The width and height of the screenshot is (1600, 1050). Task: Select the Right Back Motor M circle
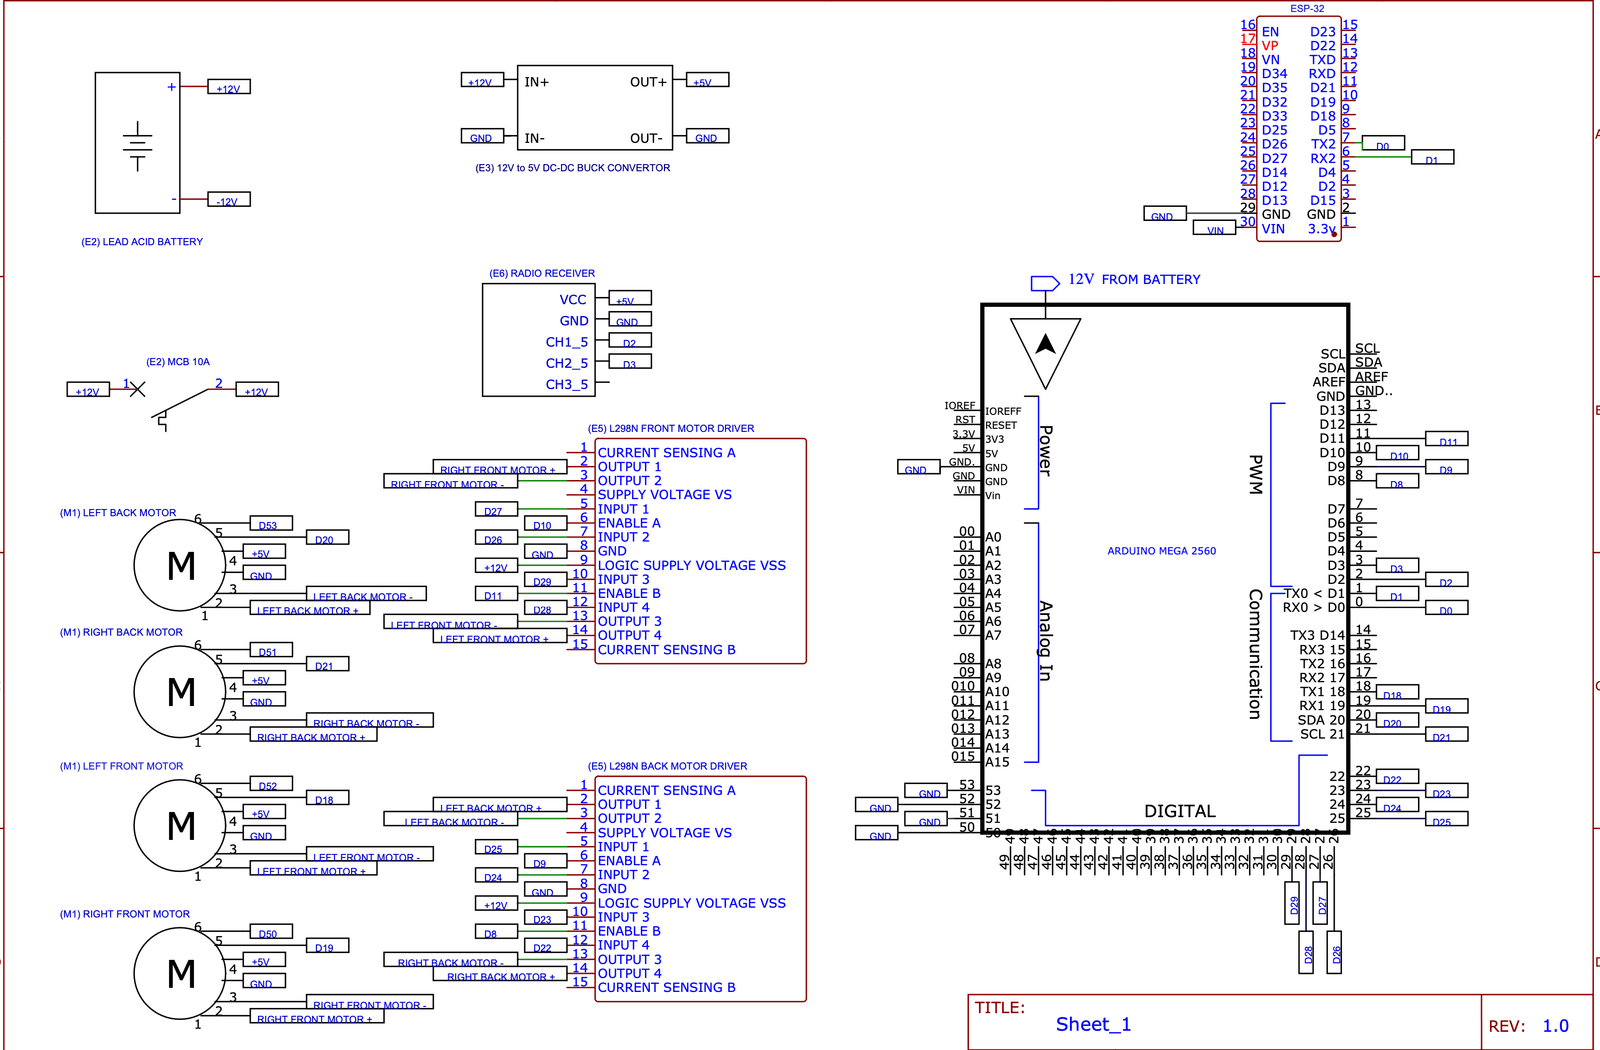pyautogui.click(x=180, y=691)
